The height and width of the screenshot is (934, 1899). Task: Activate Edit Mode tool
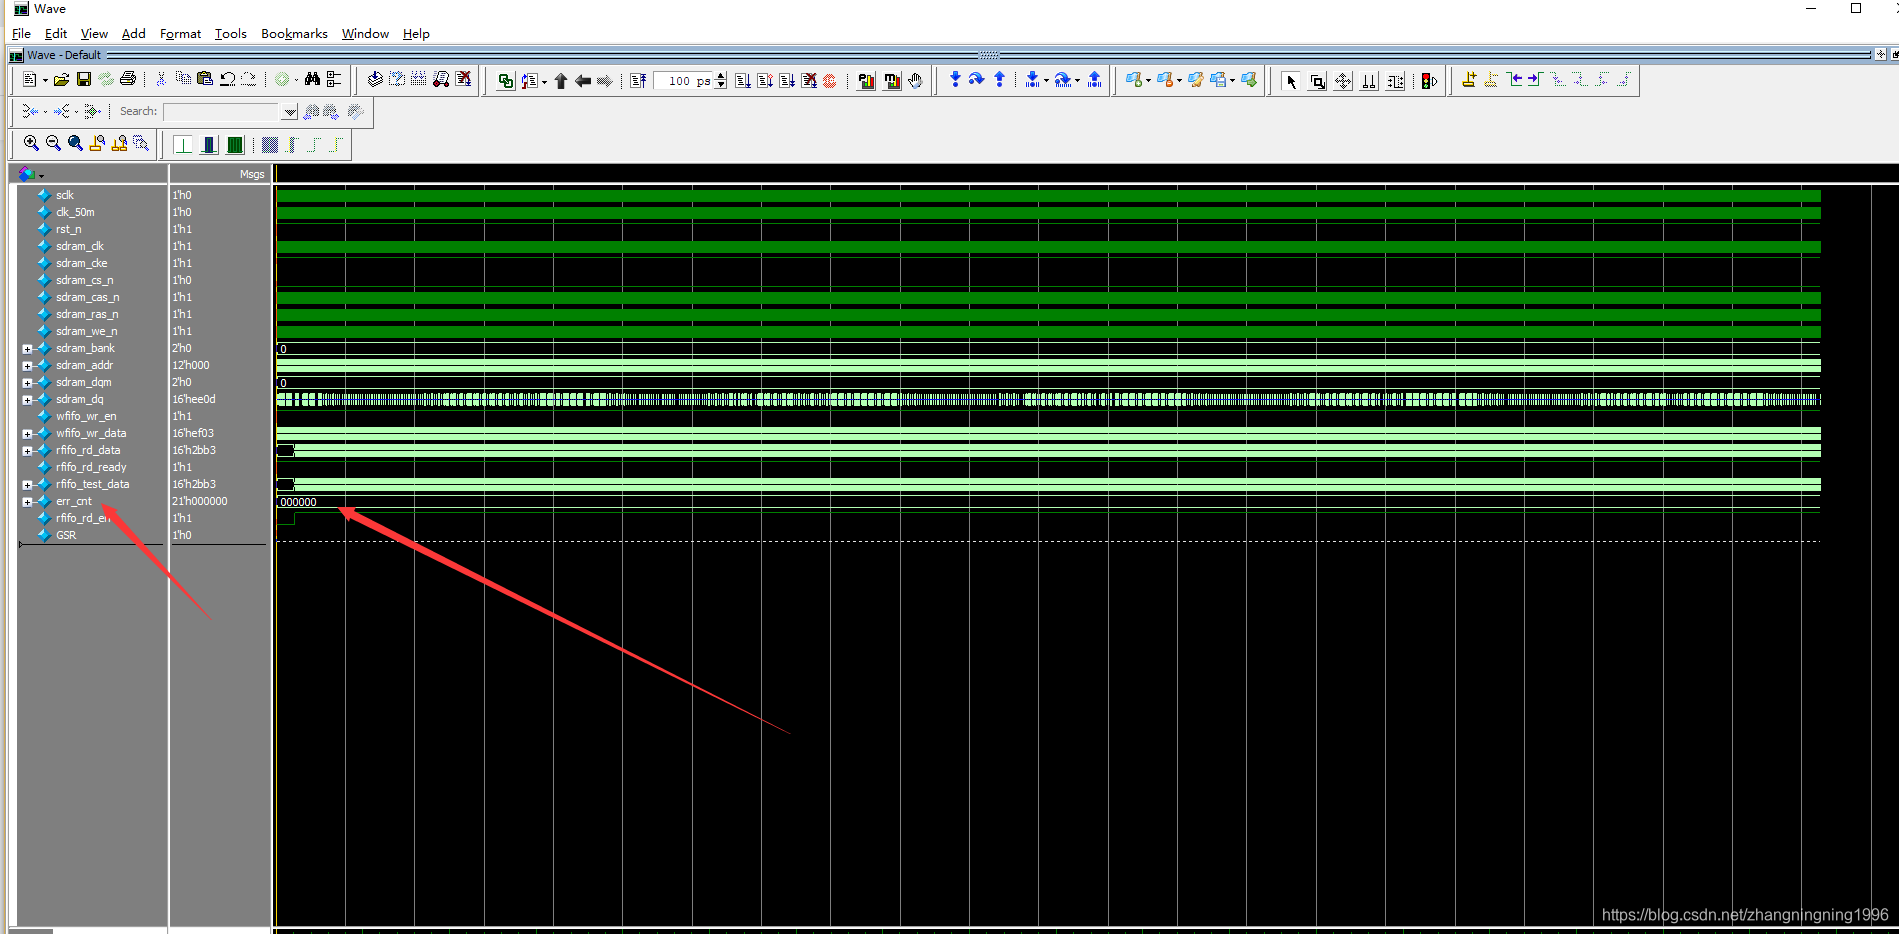[1395, 81]
